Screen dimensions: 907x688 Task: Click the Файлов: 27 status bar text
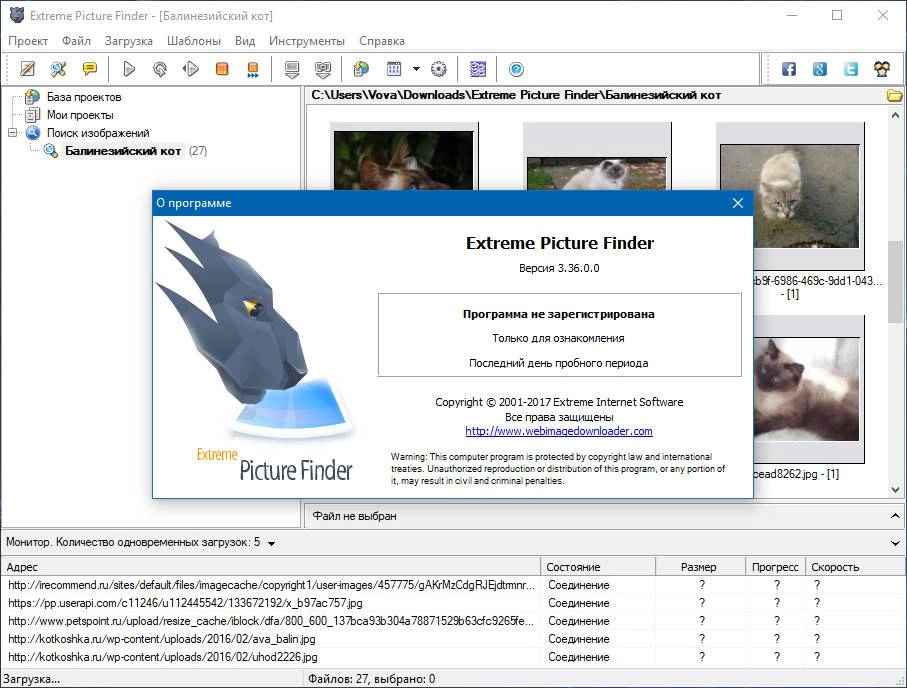point(371,679)
